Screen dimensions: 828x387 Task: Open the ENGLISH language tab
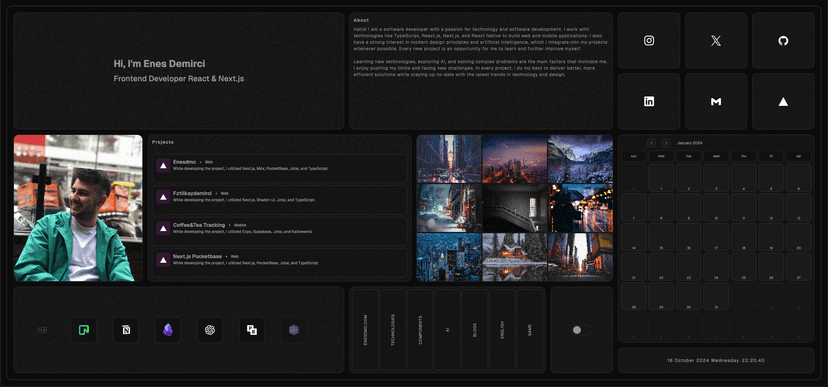click(x=502, y=330)
